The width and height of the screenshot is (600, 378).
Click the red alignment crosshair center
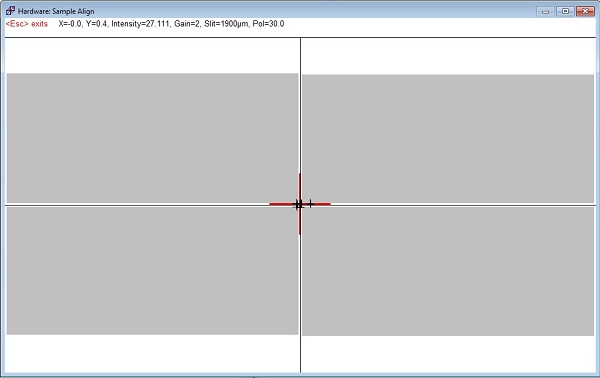[300, 204]
